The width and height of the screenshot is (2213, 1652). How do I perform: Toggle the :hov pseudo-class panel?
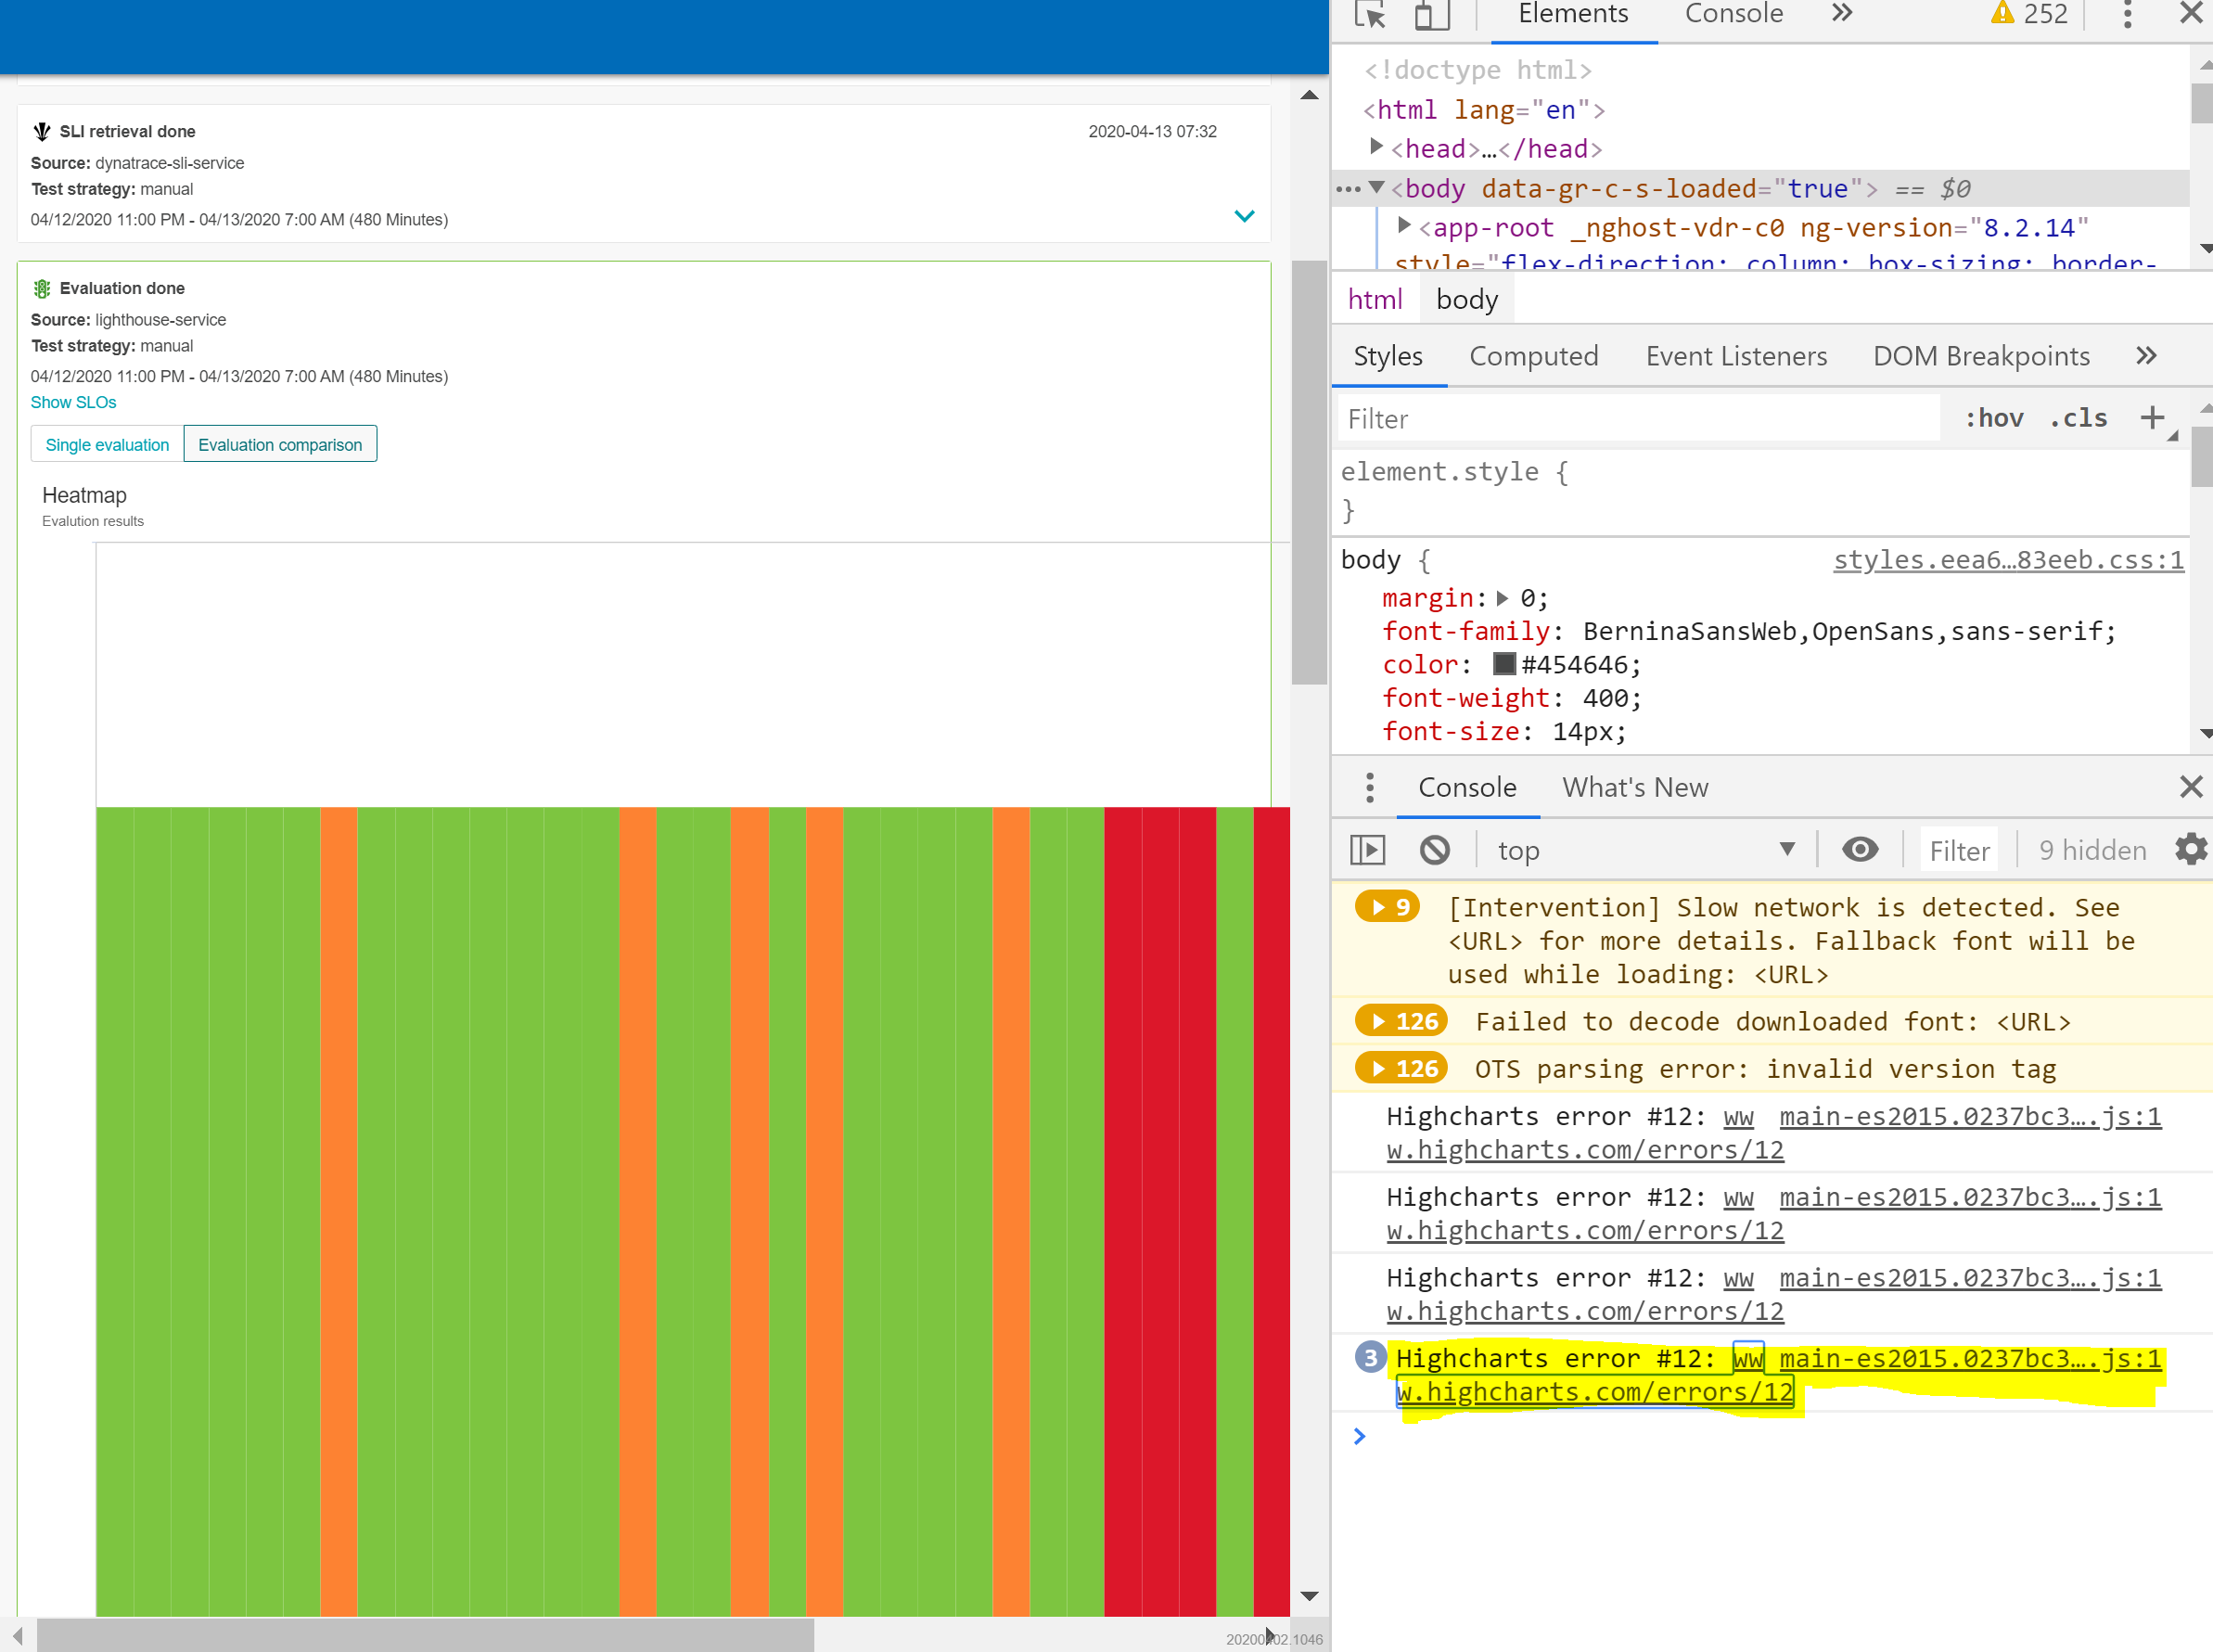1994,418
